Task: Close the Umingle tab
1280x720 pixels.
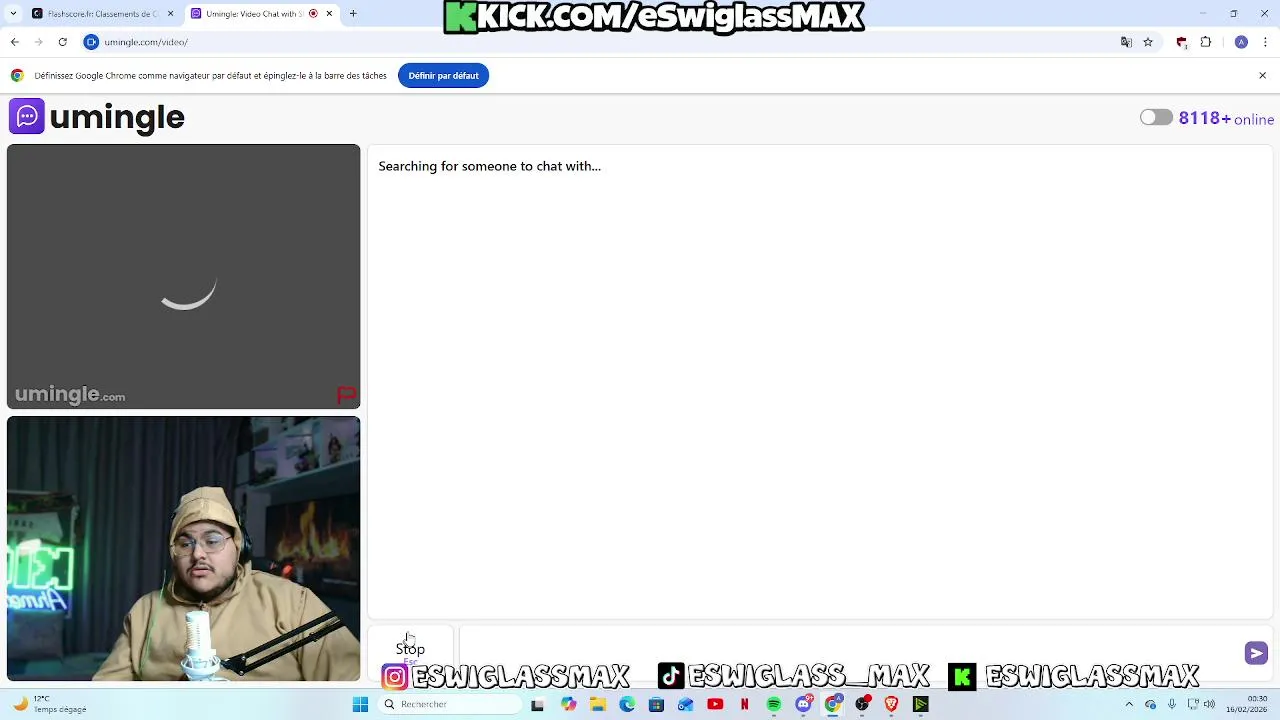Action: click(329, 14)
